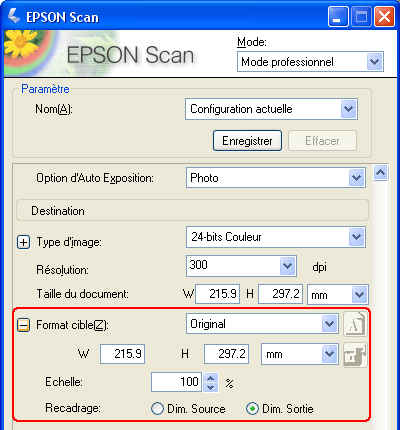Open the Original target format dropdown

point(262,324)
